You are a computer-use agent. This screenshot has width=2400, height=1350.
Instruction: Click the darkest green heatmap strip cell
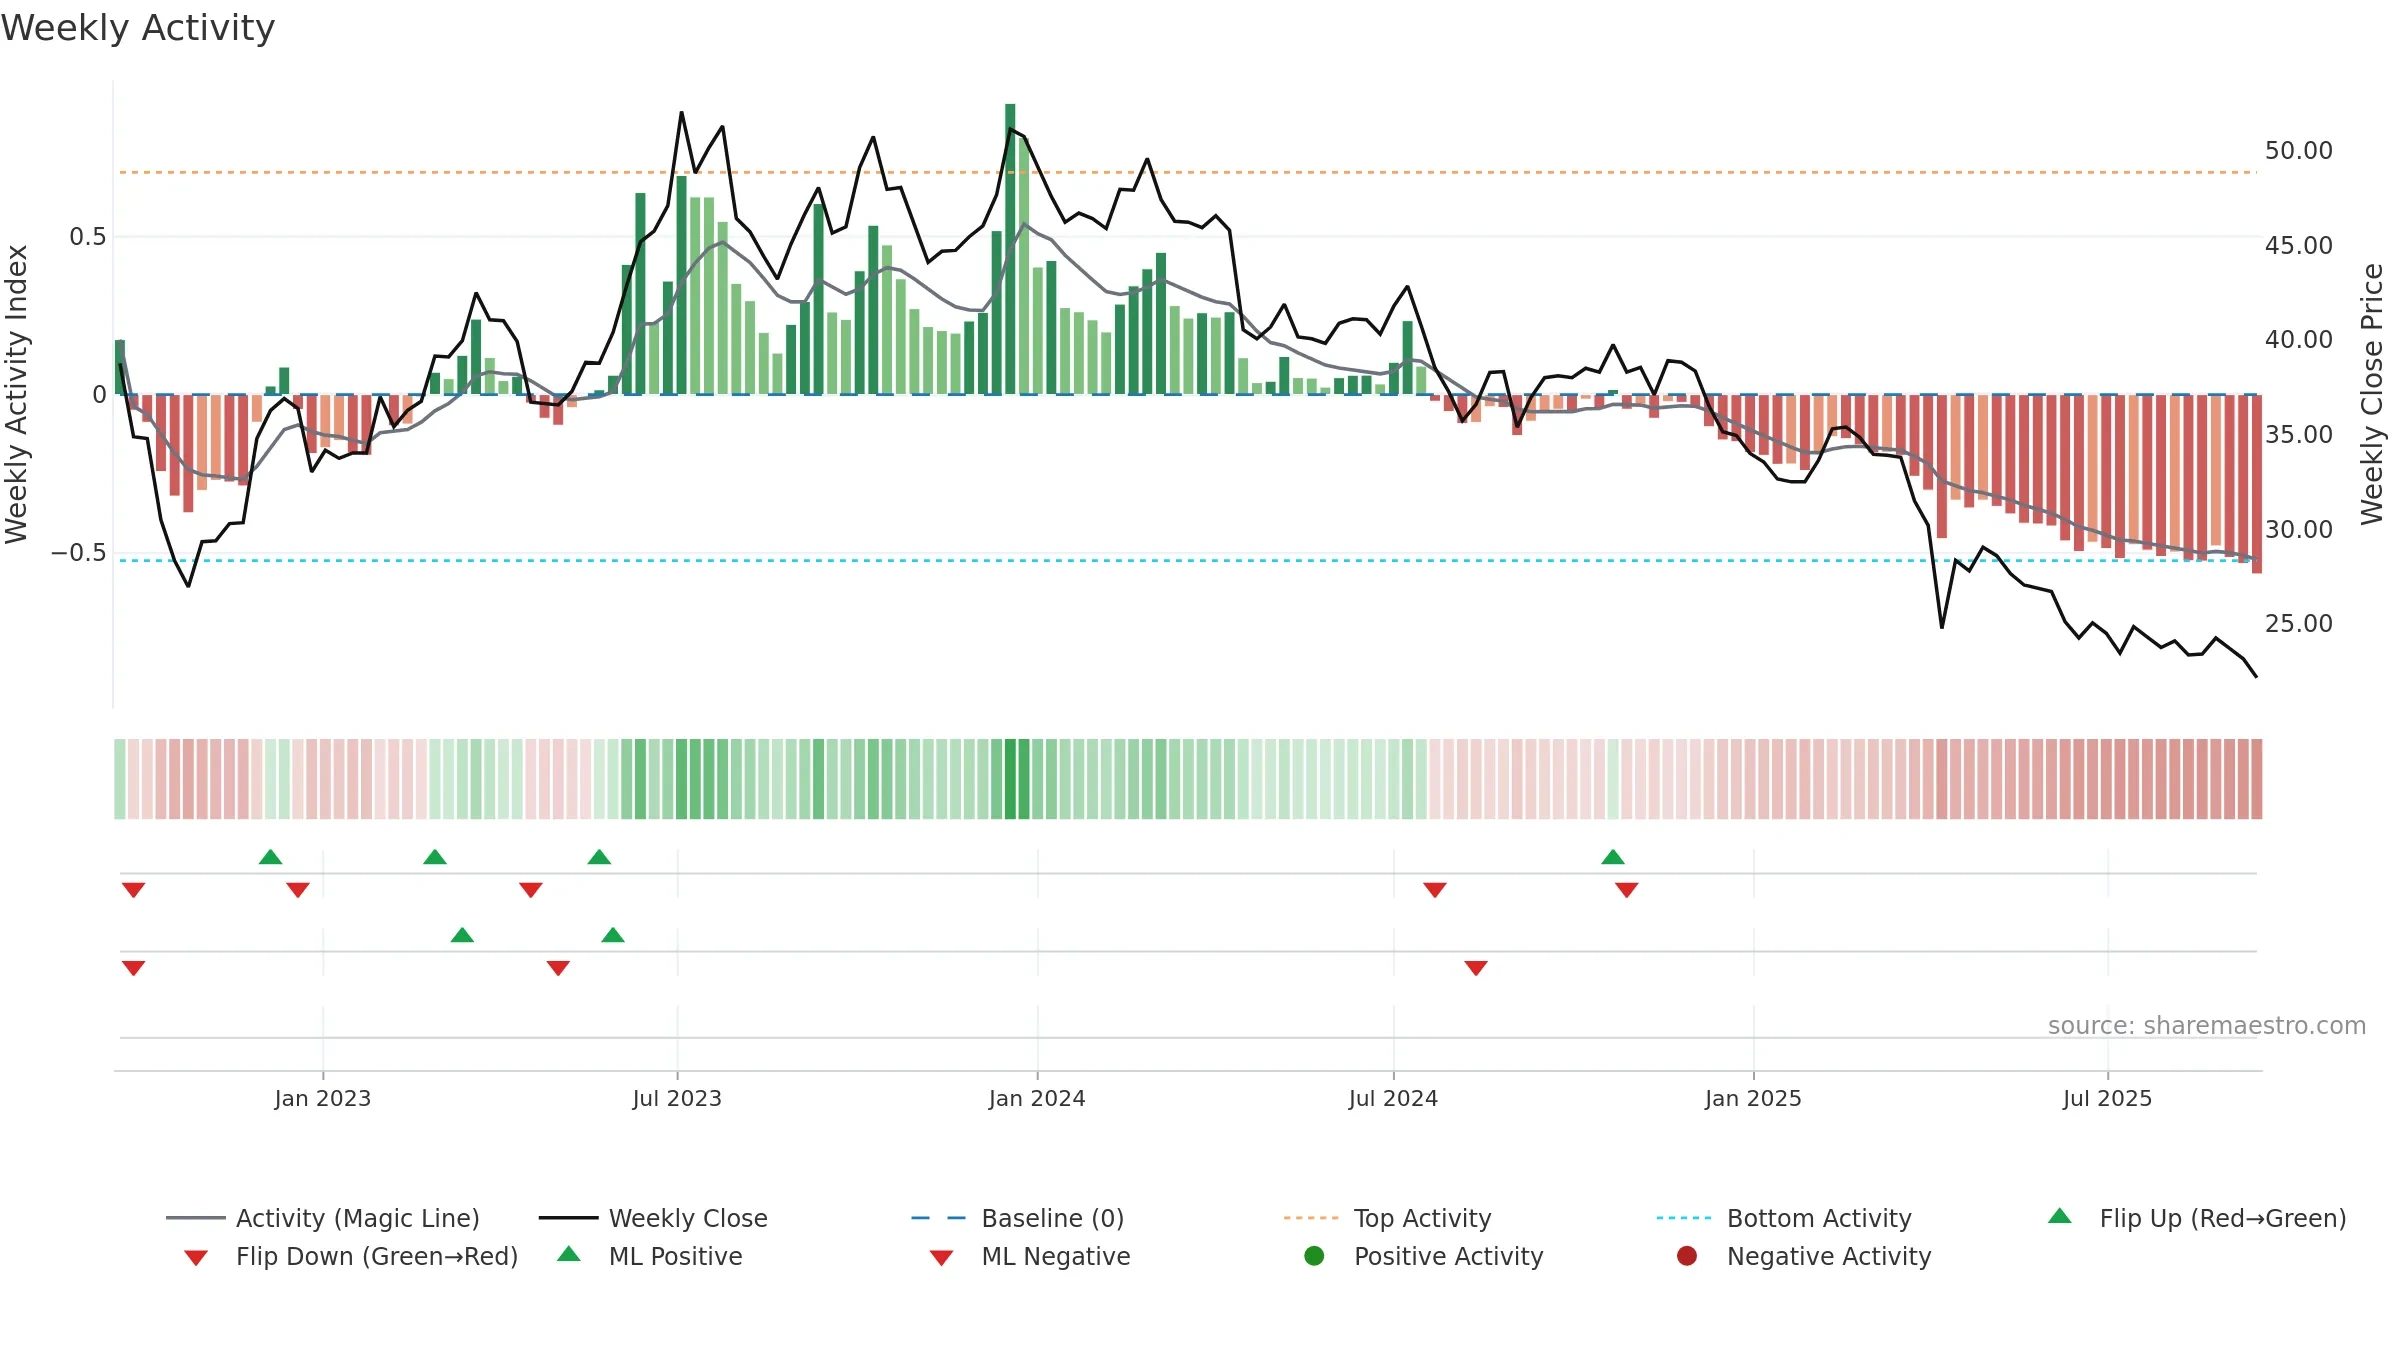[1010, 779]
